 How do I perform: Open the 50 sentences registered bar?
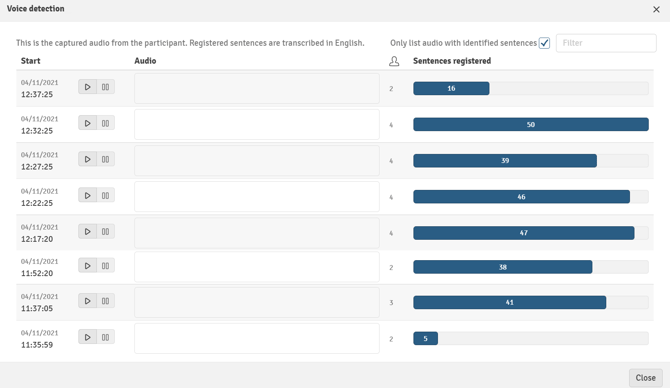pos(531,125)
